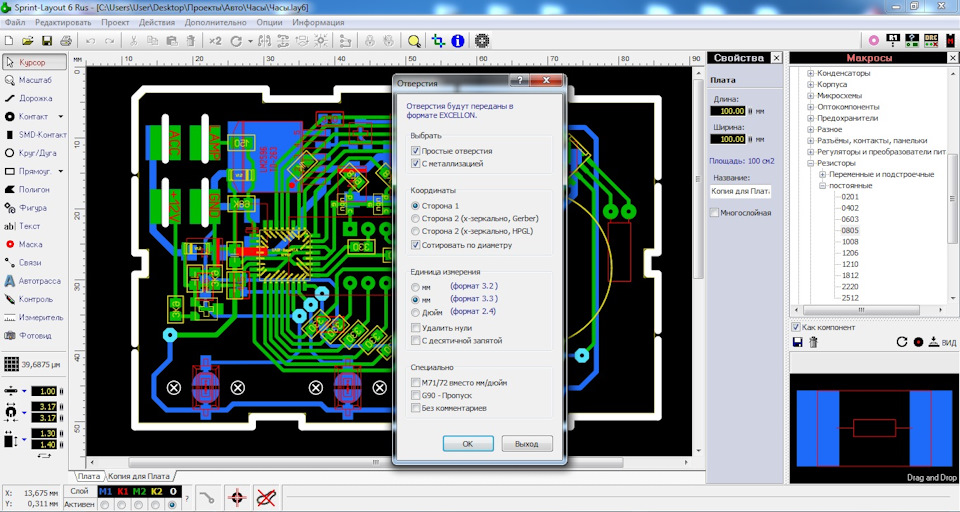Open the Редактировать menu
Image resolution: width=960 pixels, height=512 pixels.
[x=63, y=23]
